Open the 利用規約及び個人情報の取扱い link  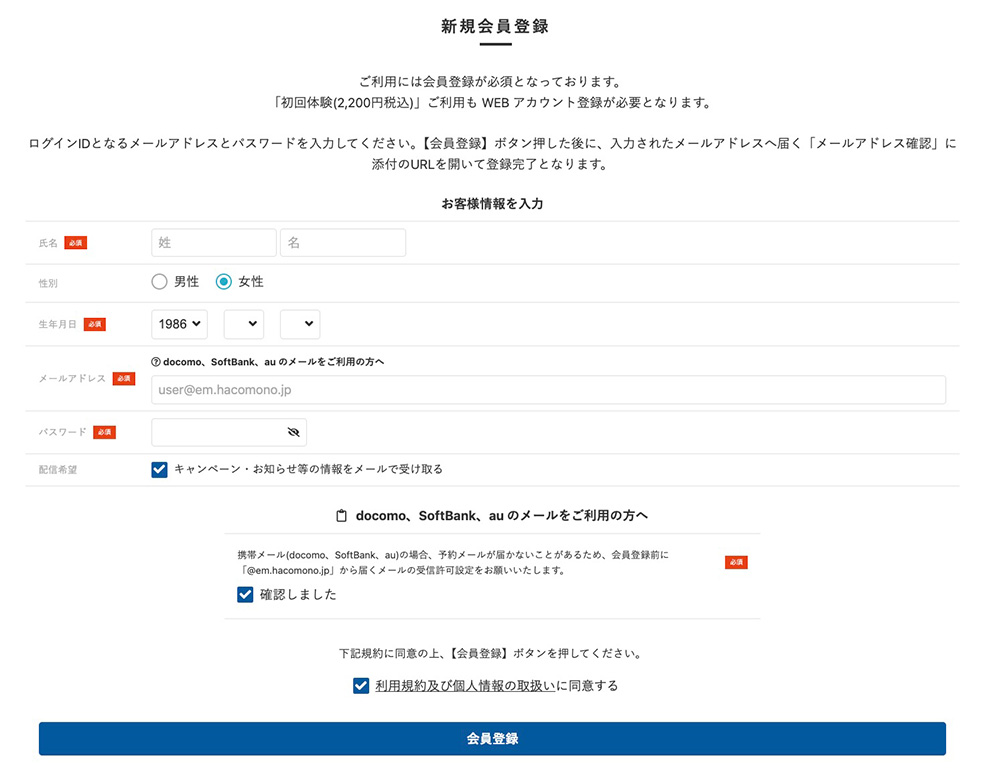point(465,686)
